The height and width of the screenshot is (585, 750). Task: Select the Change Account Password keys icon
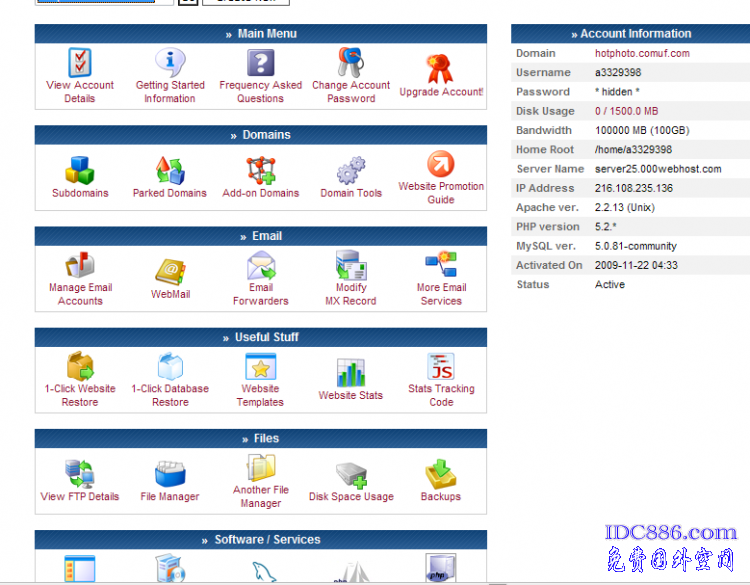pyautogui.click(x=351, y=63)
